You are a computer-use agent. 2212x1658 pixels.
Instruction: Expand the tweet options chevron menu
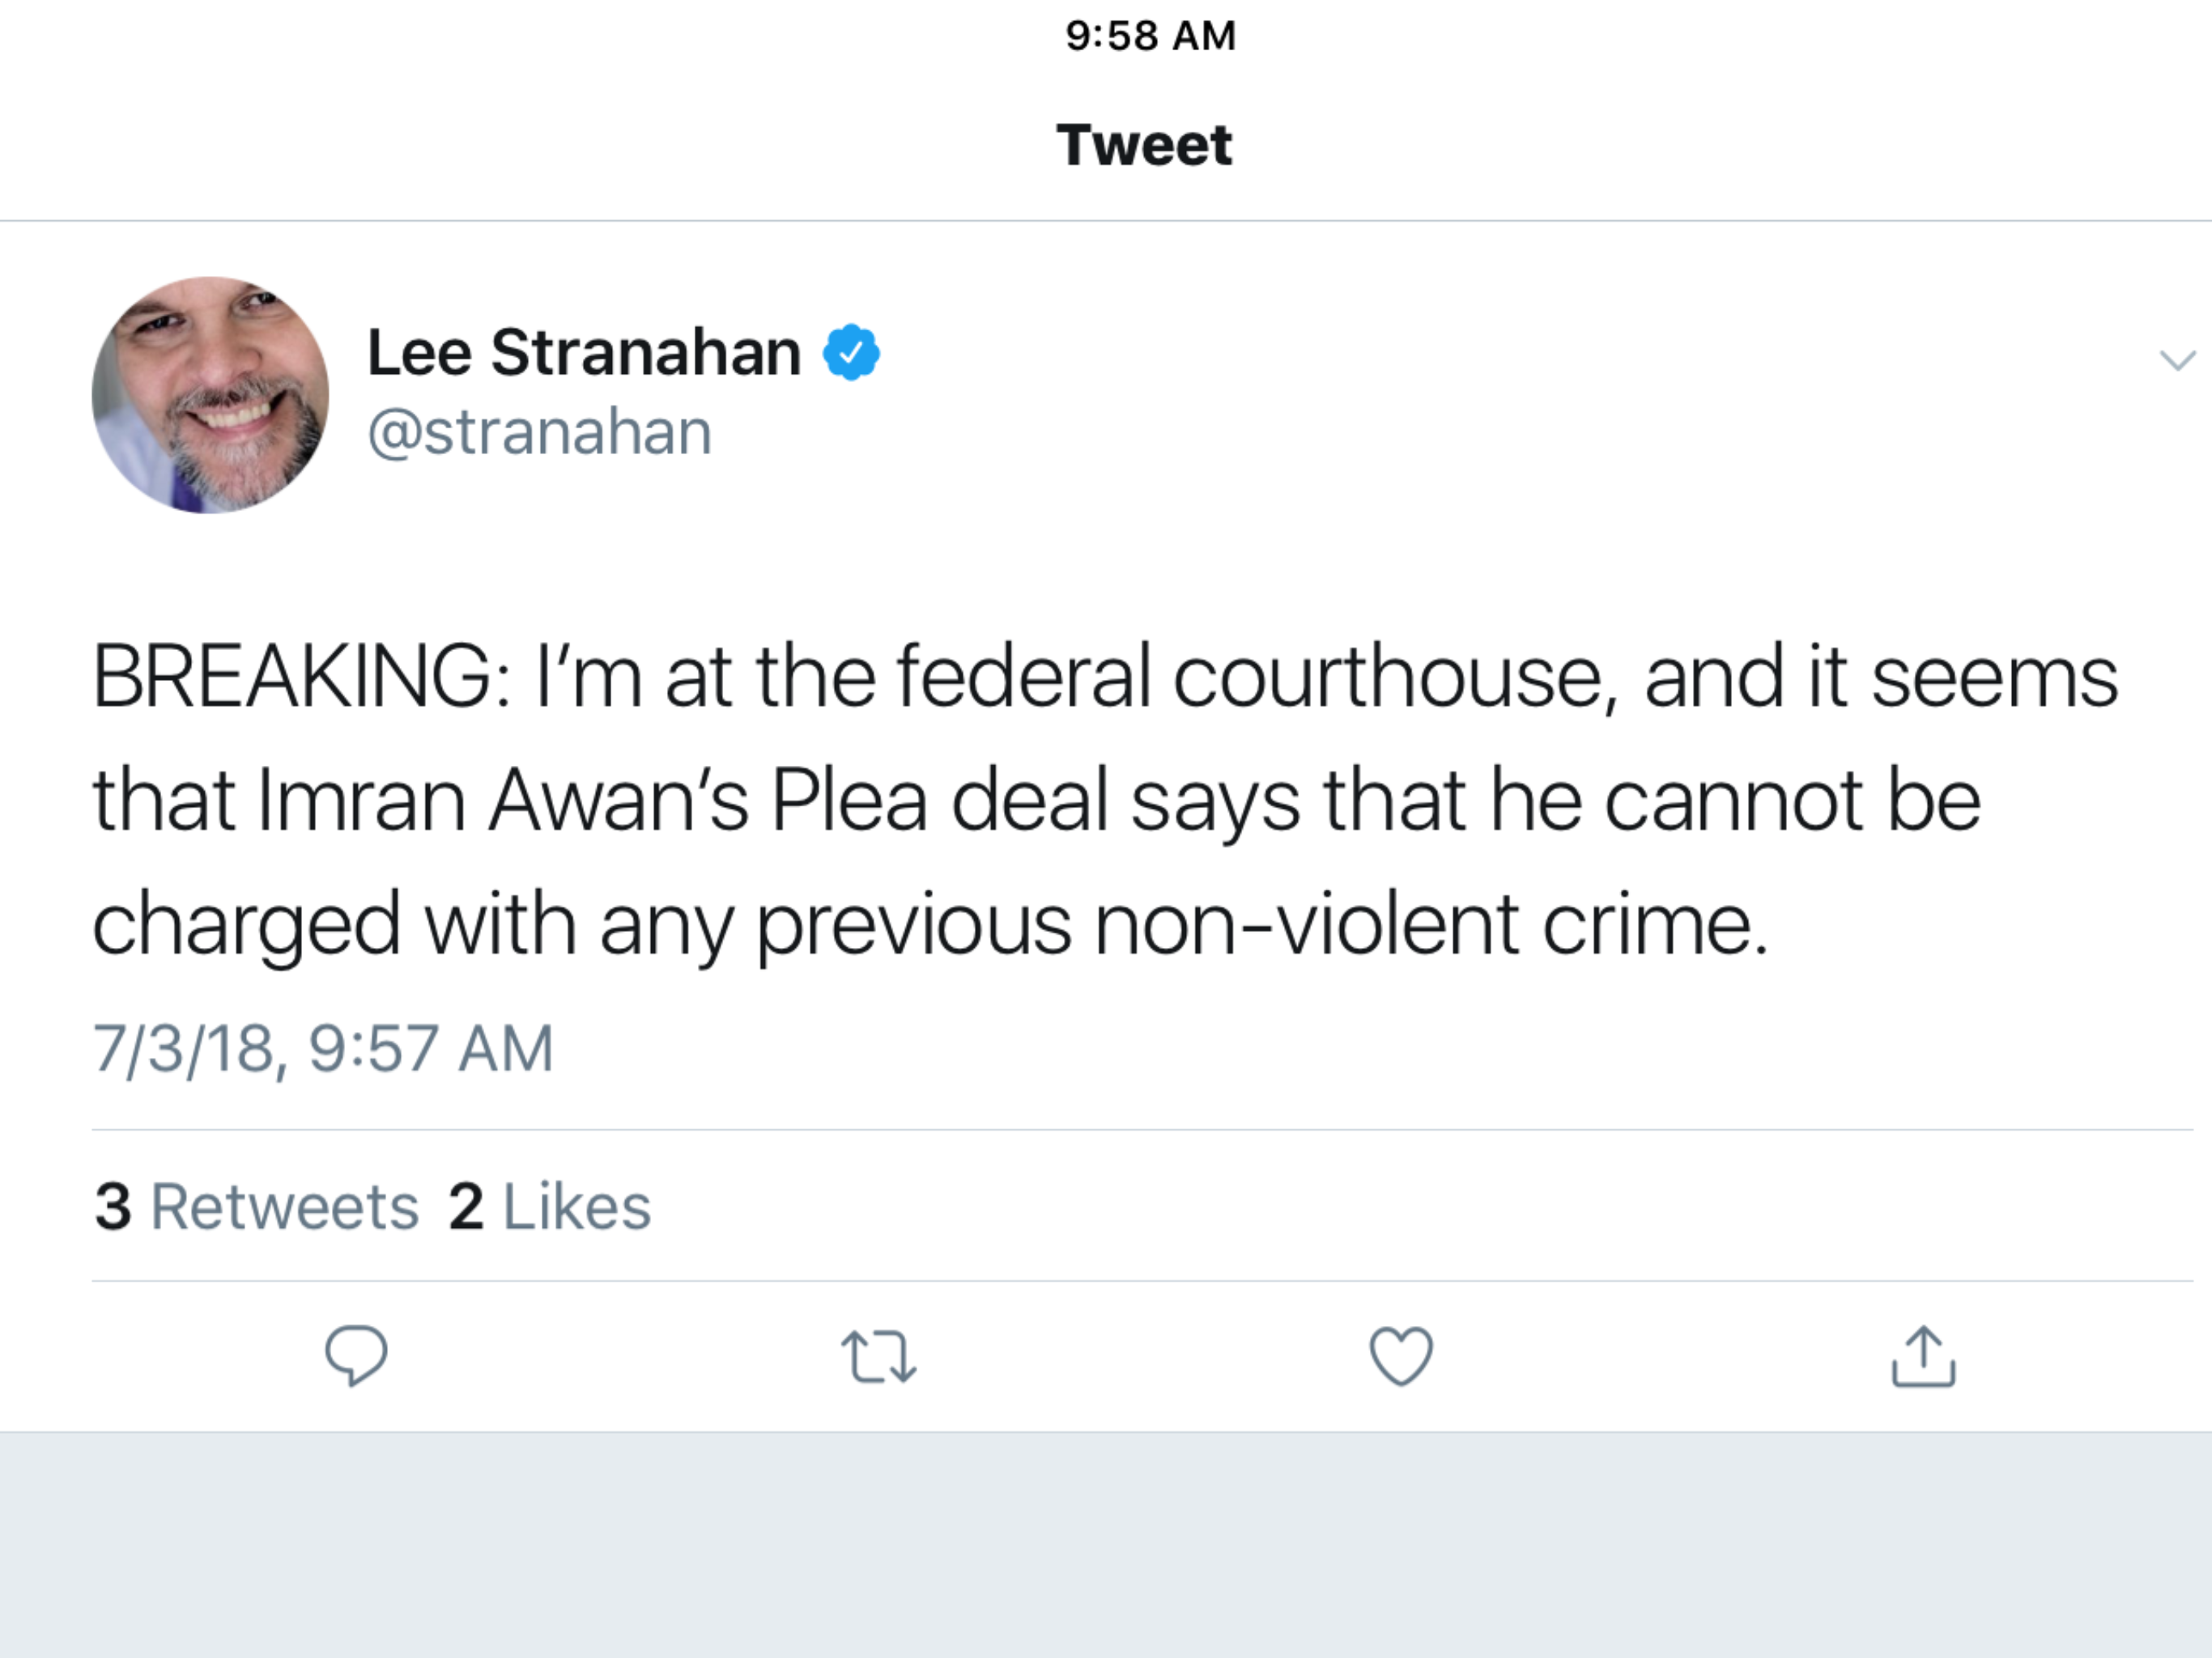(2177, 360)
